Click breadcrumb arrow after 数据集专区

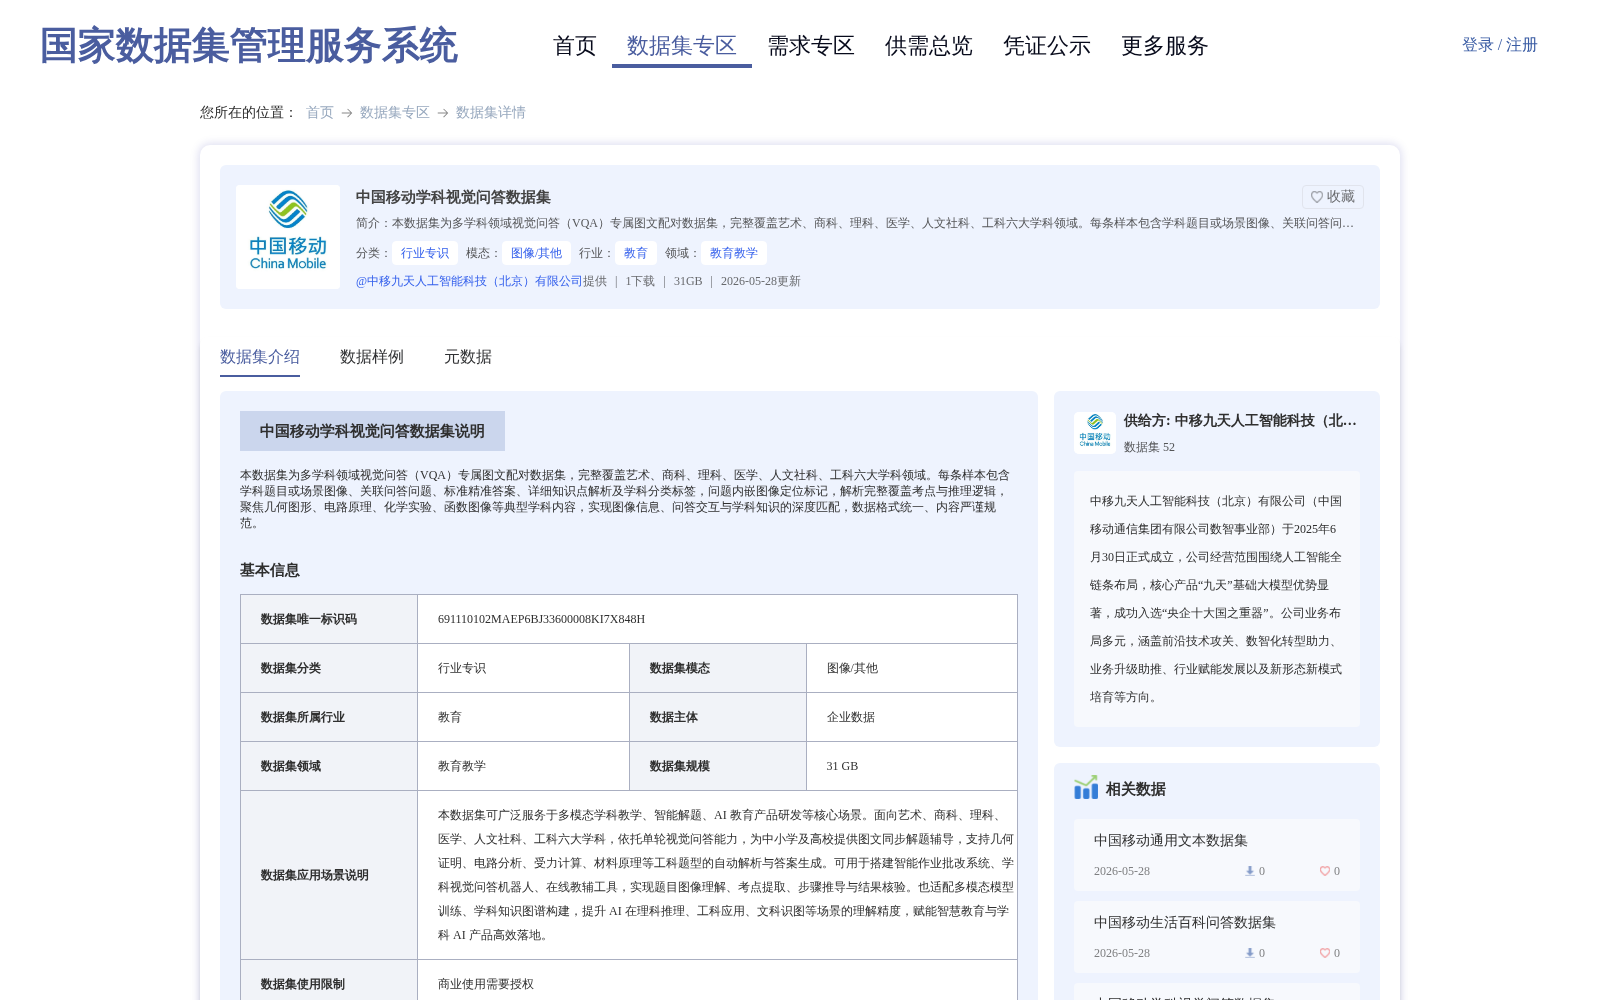443,113
